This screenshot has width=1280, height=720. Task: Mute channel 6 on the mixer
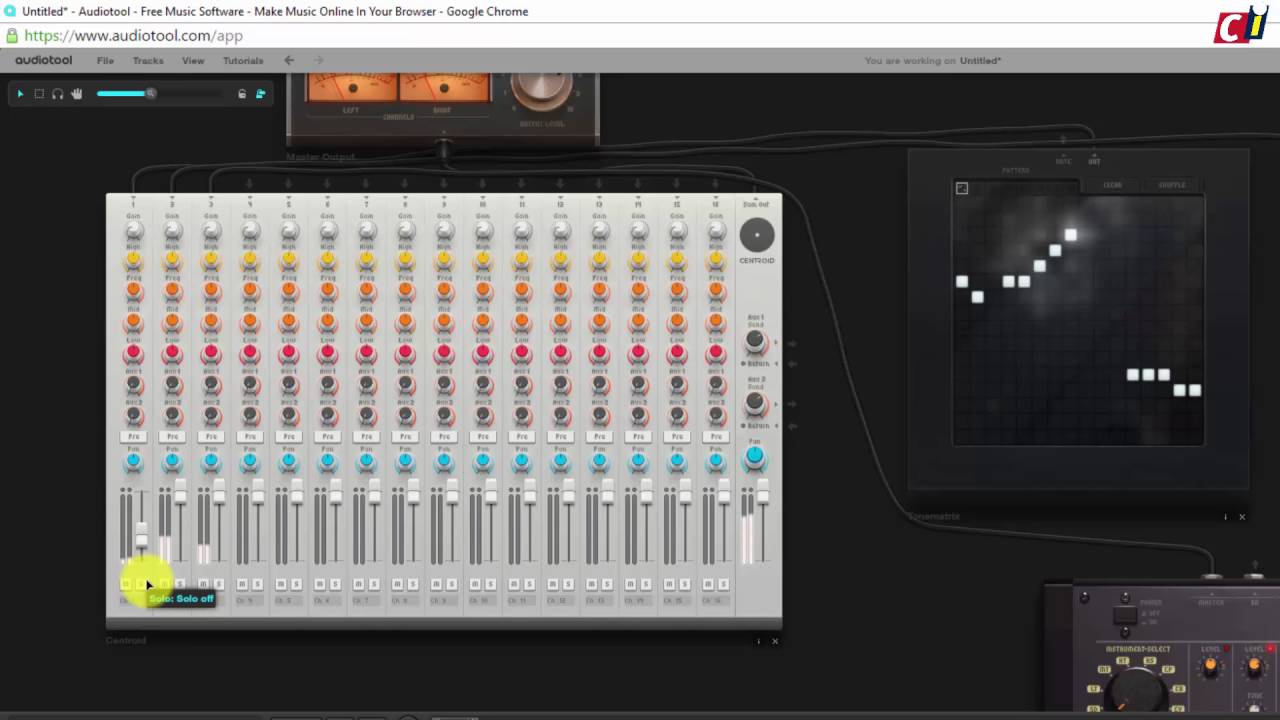tap(319, 584)
